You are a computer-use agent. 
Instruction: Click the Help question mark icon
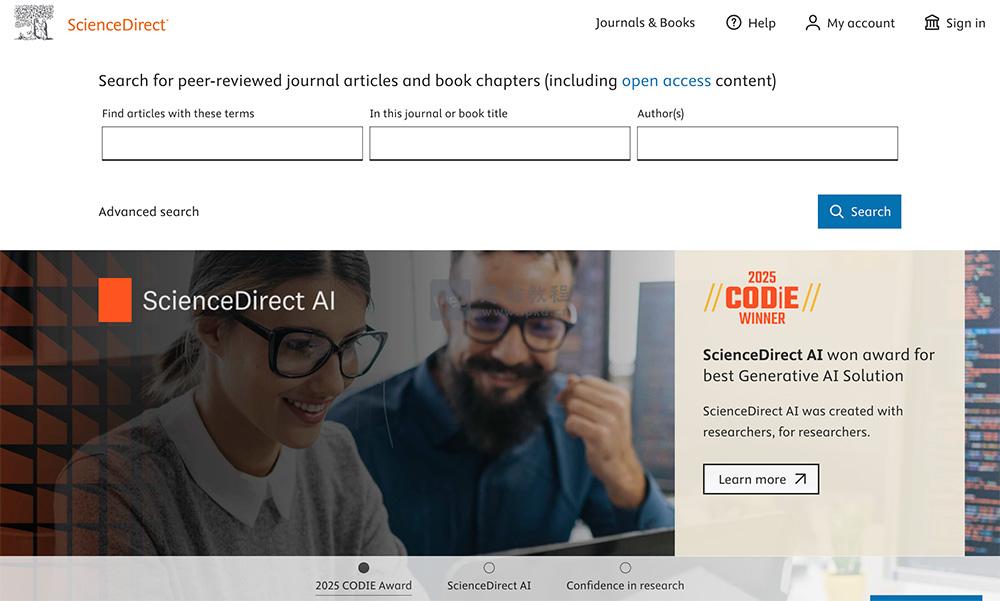point(733,23)
